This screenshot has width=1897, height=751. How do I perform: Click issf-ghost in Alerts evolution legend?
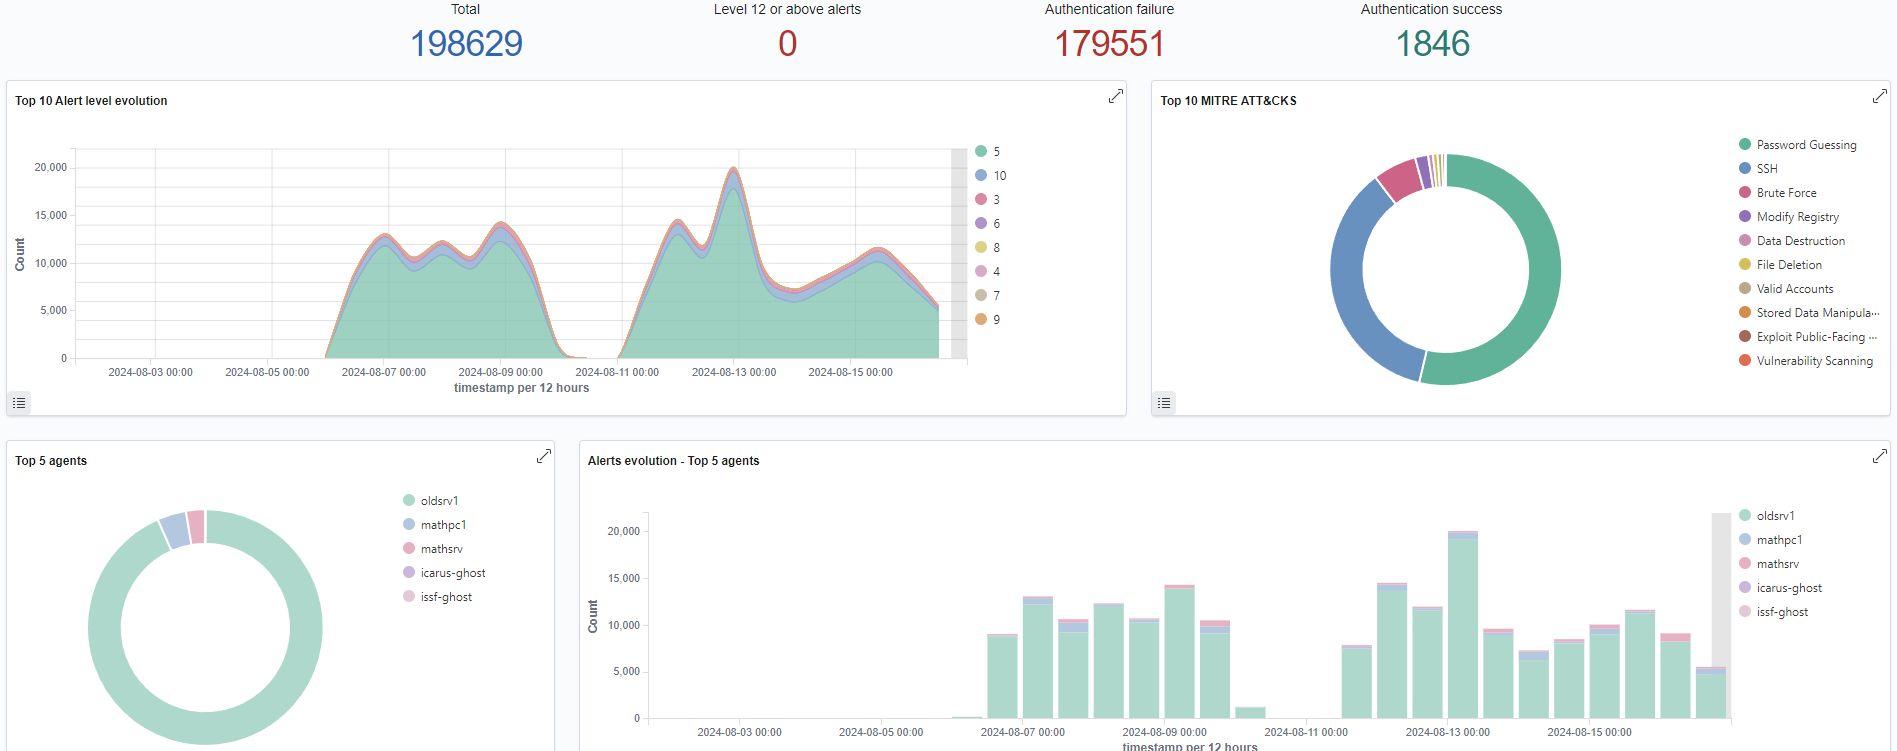[x=1774, y=612]
